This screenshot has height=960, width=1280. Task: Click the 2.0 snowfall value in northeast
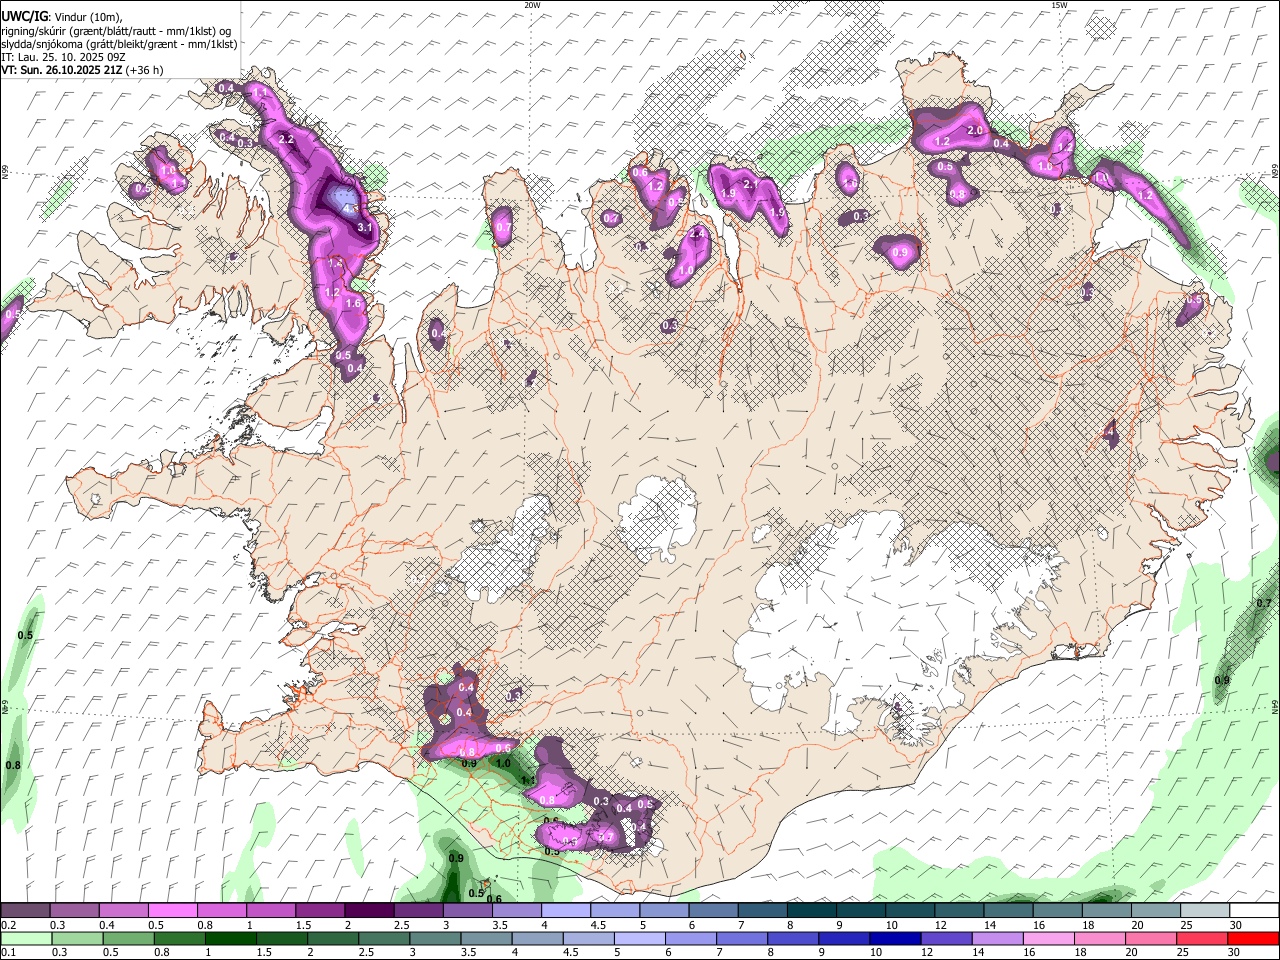(977, 131)
